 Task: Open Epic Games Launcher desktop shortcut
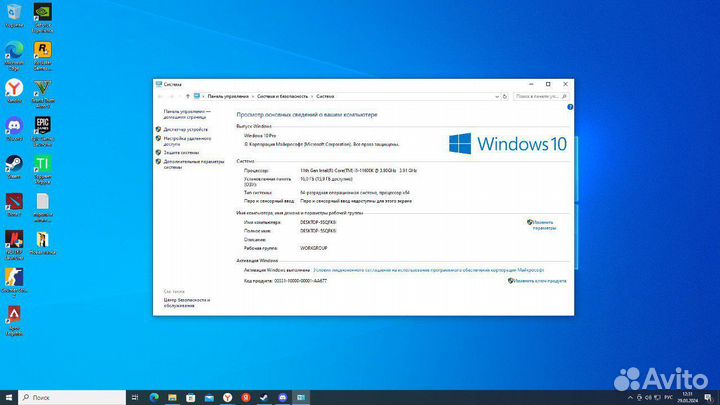(43, 131)
